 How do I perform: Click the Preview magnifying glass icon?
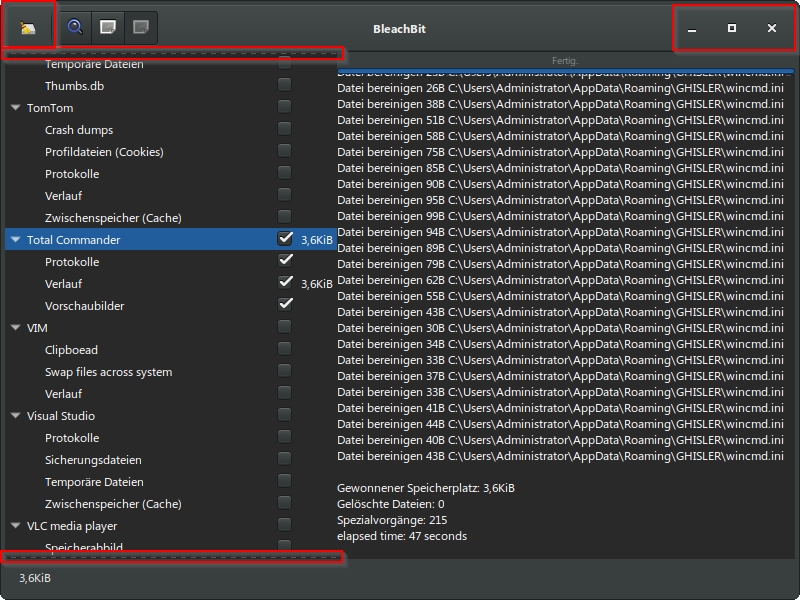[x=72, y=27]
